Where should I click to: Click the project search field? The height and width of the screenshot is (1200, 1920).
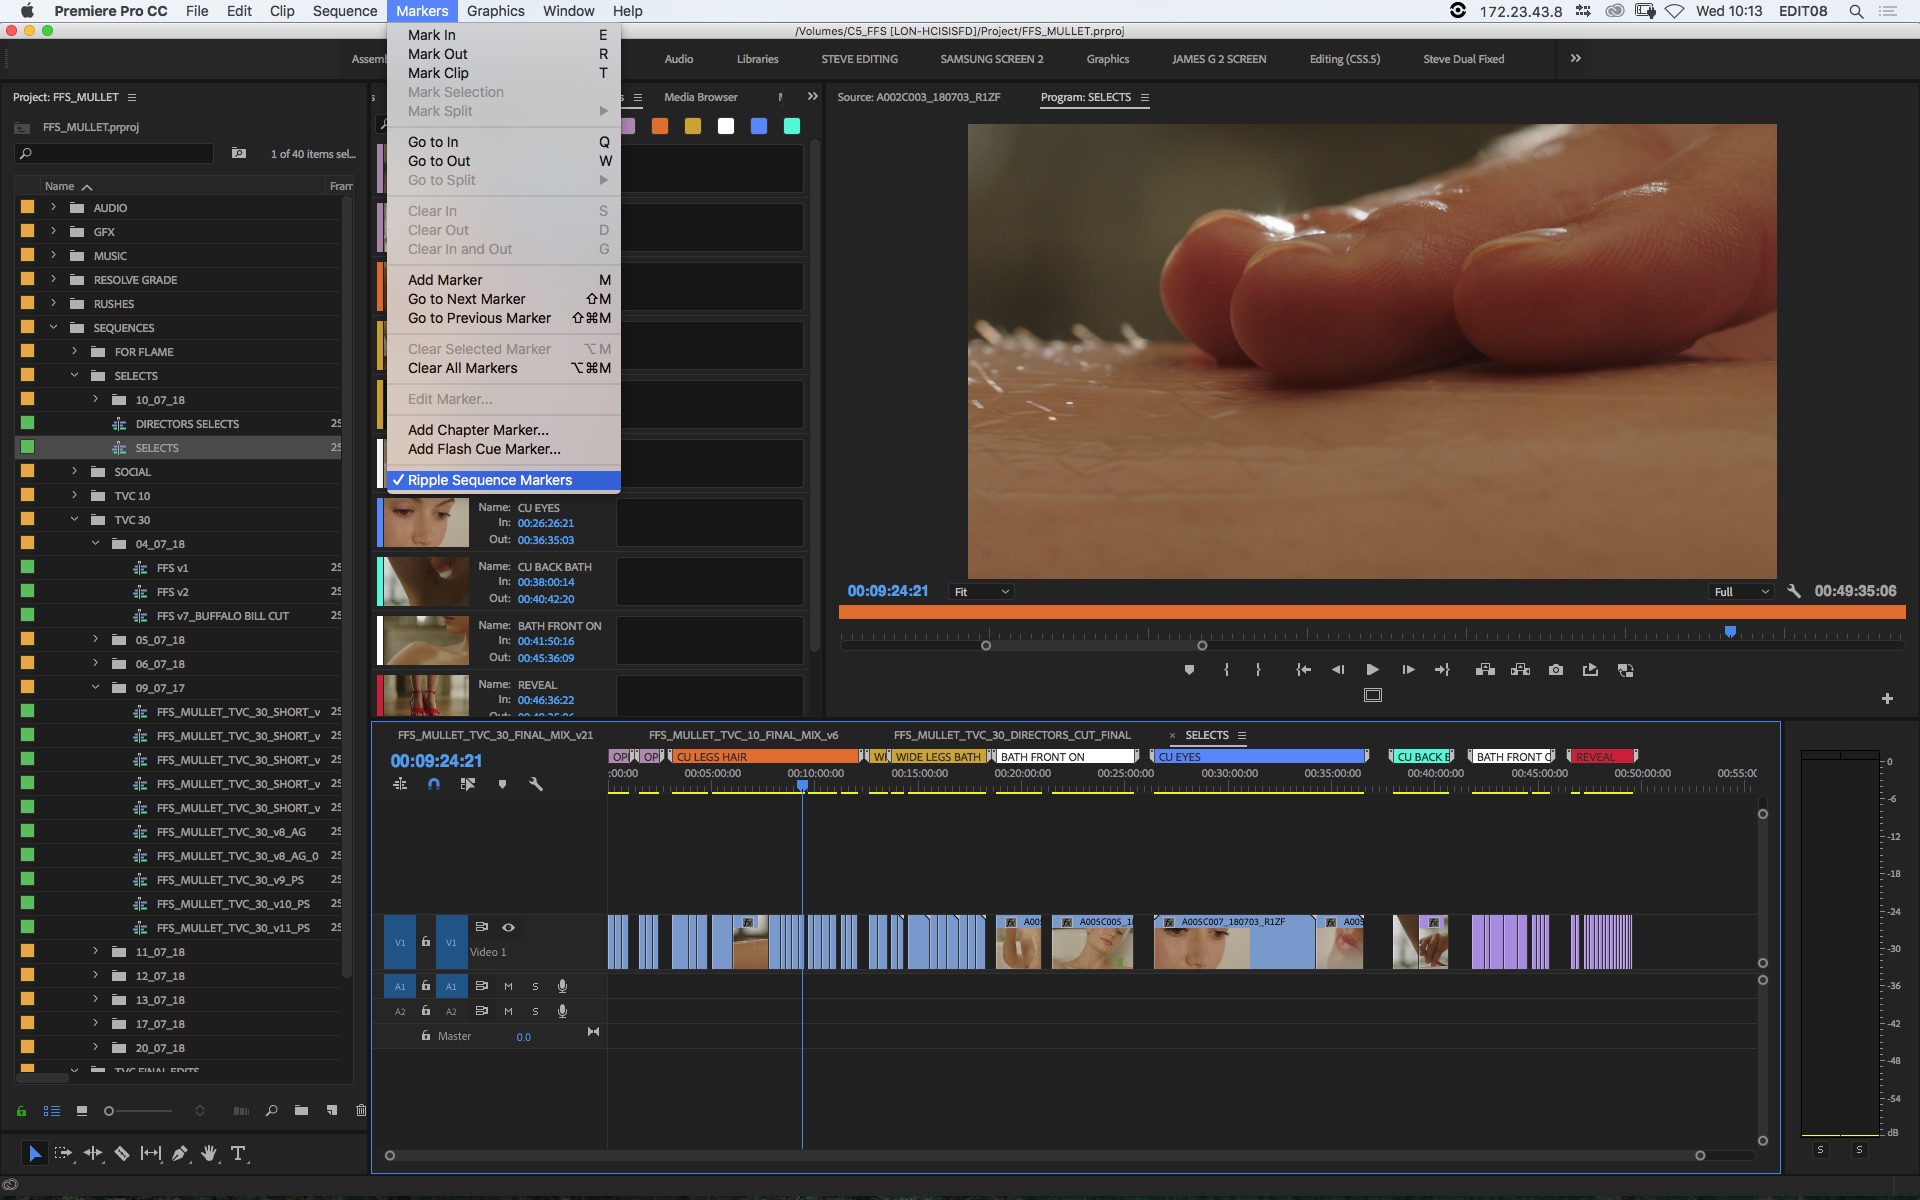tap(115, 153)
